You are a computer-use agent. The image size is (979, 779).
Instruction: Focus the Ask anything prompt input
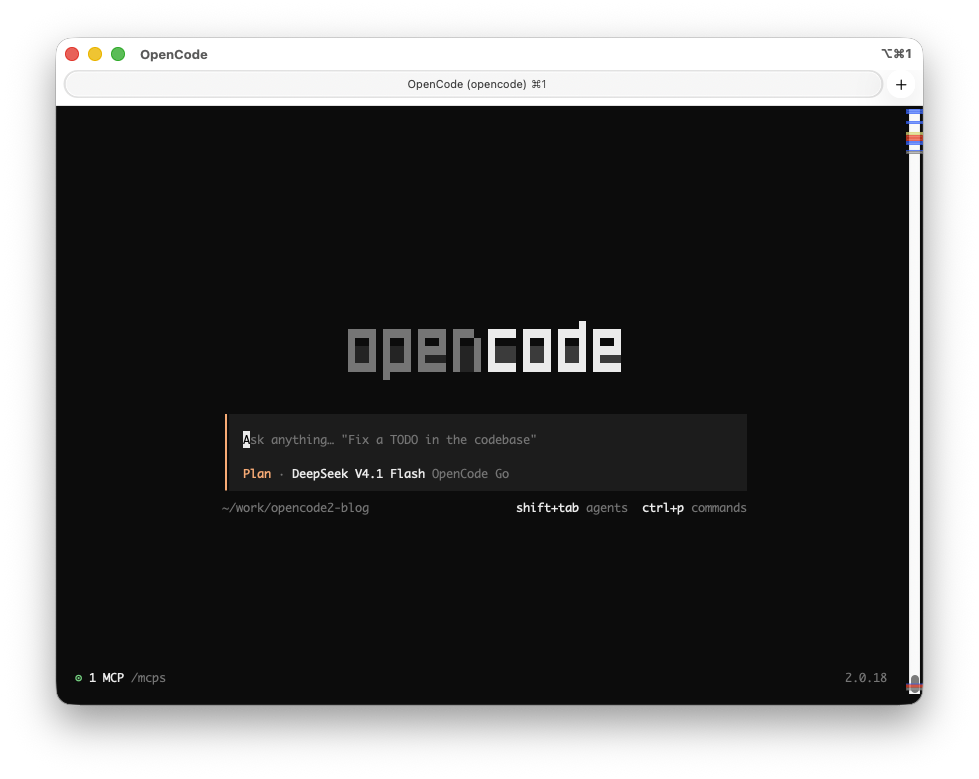pos(487,439)
